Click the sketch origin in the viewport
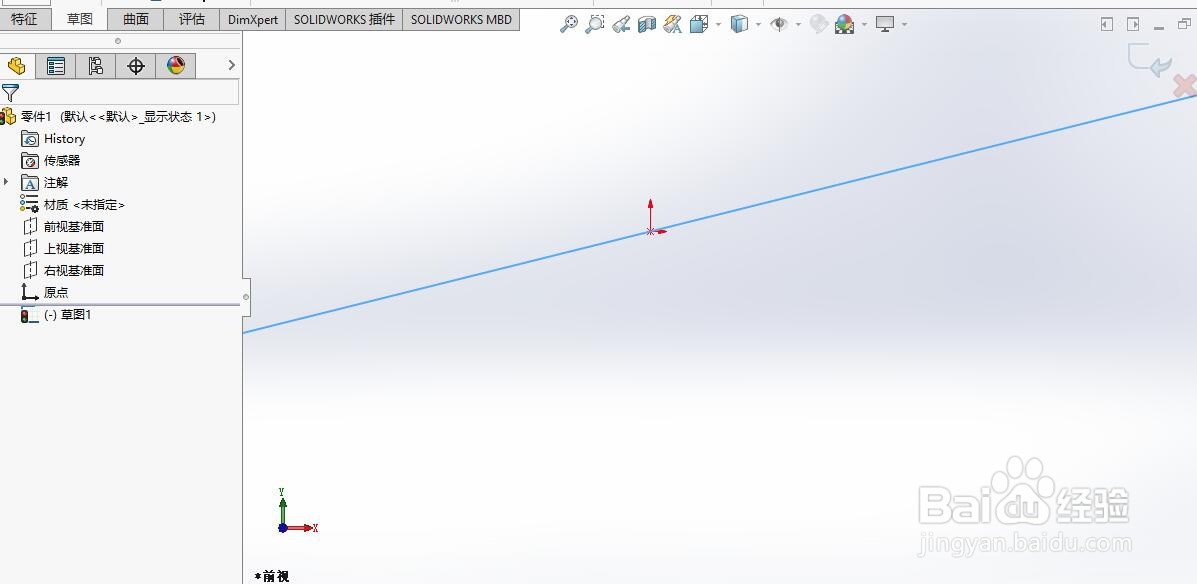1197x584 pixels. [x=650, y=231]
